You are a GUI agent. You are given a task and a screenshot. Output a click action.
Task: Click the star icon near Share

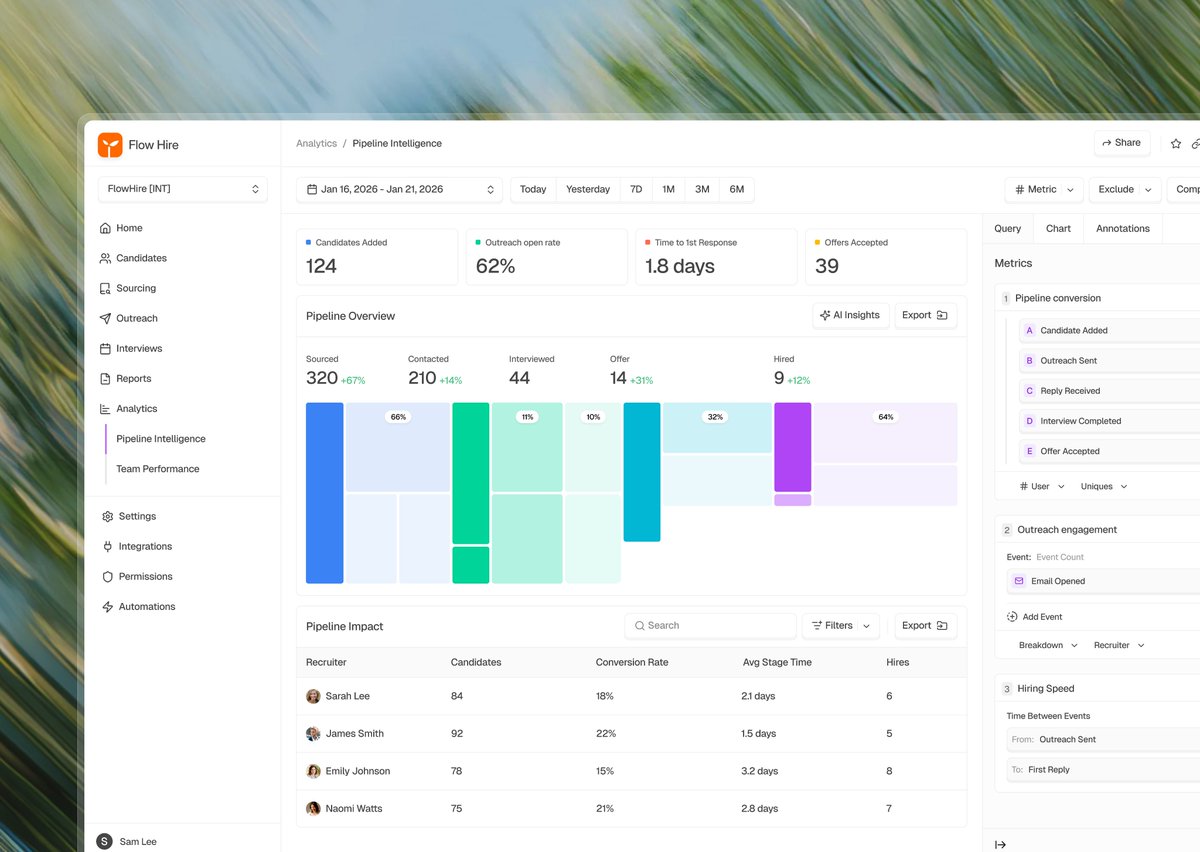pyautogui.click(x=1175, y=143)
